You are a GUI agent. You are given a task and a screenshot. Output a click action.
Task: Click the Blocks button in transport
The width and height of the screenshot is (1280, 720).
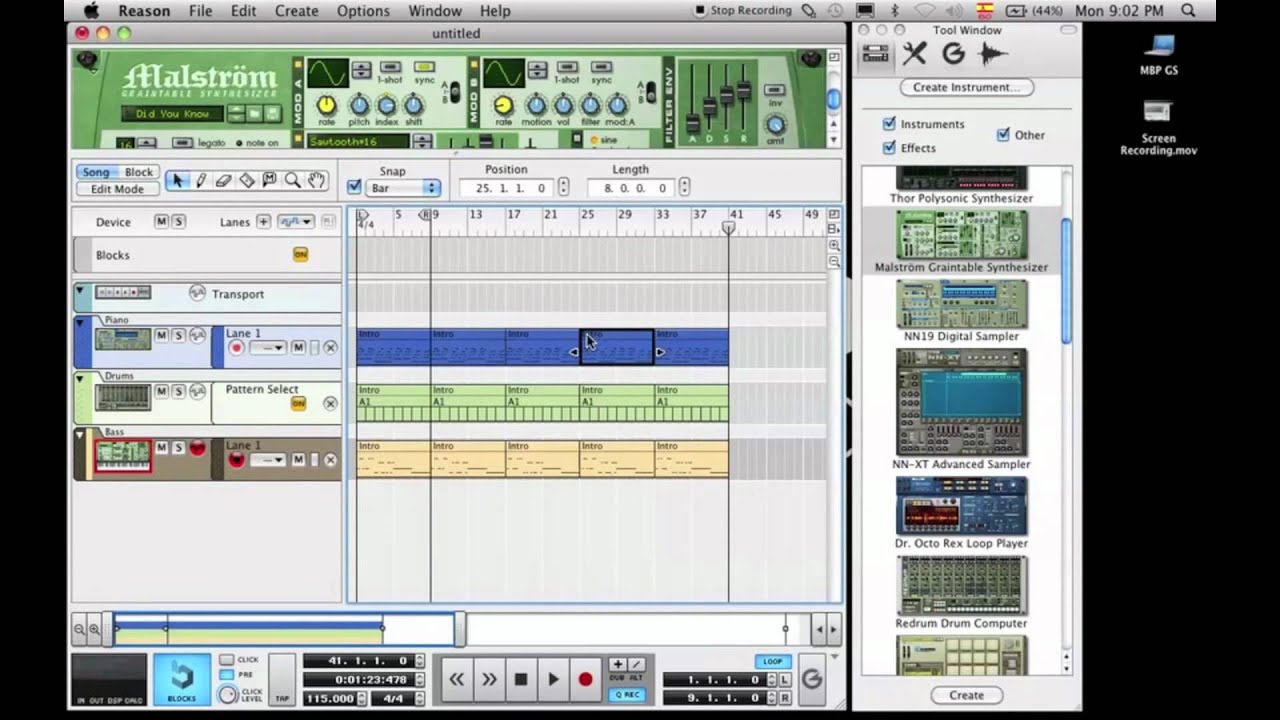pyautogui.click(x=182, y=679)
